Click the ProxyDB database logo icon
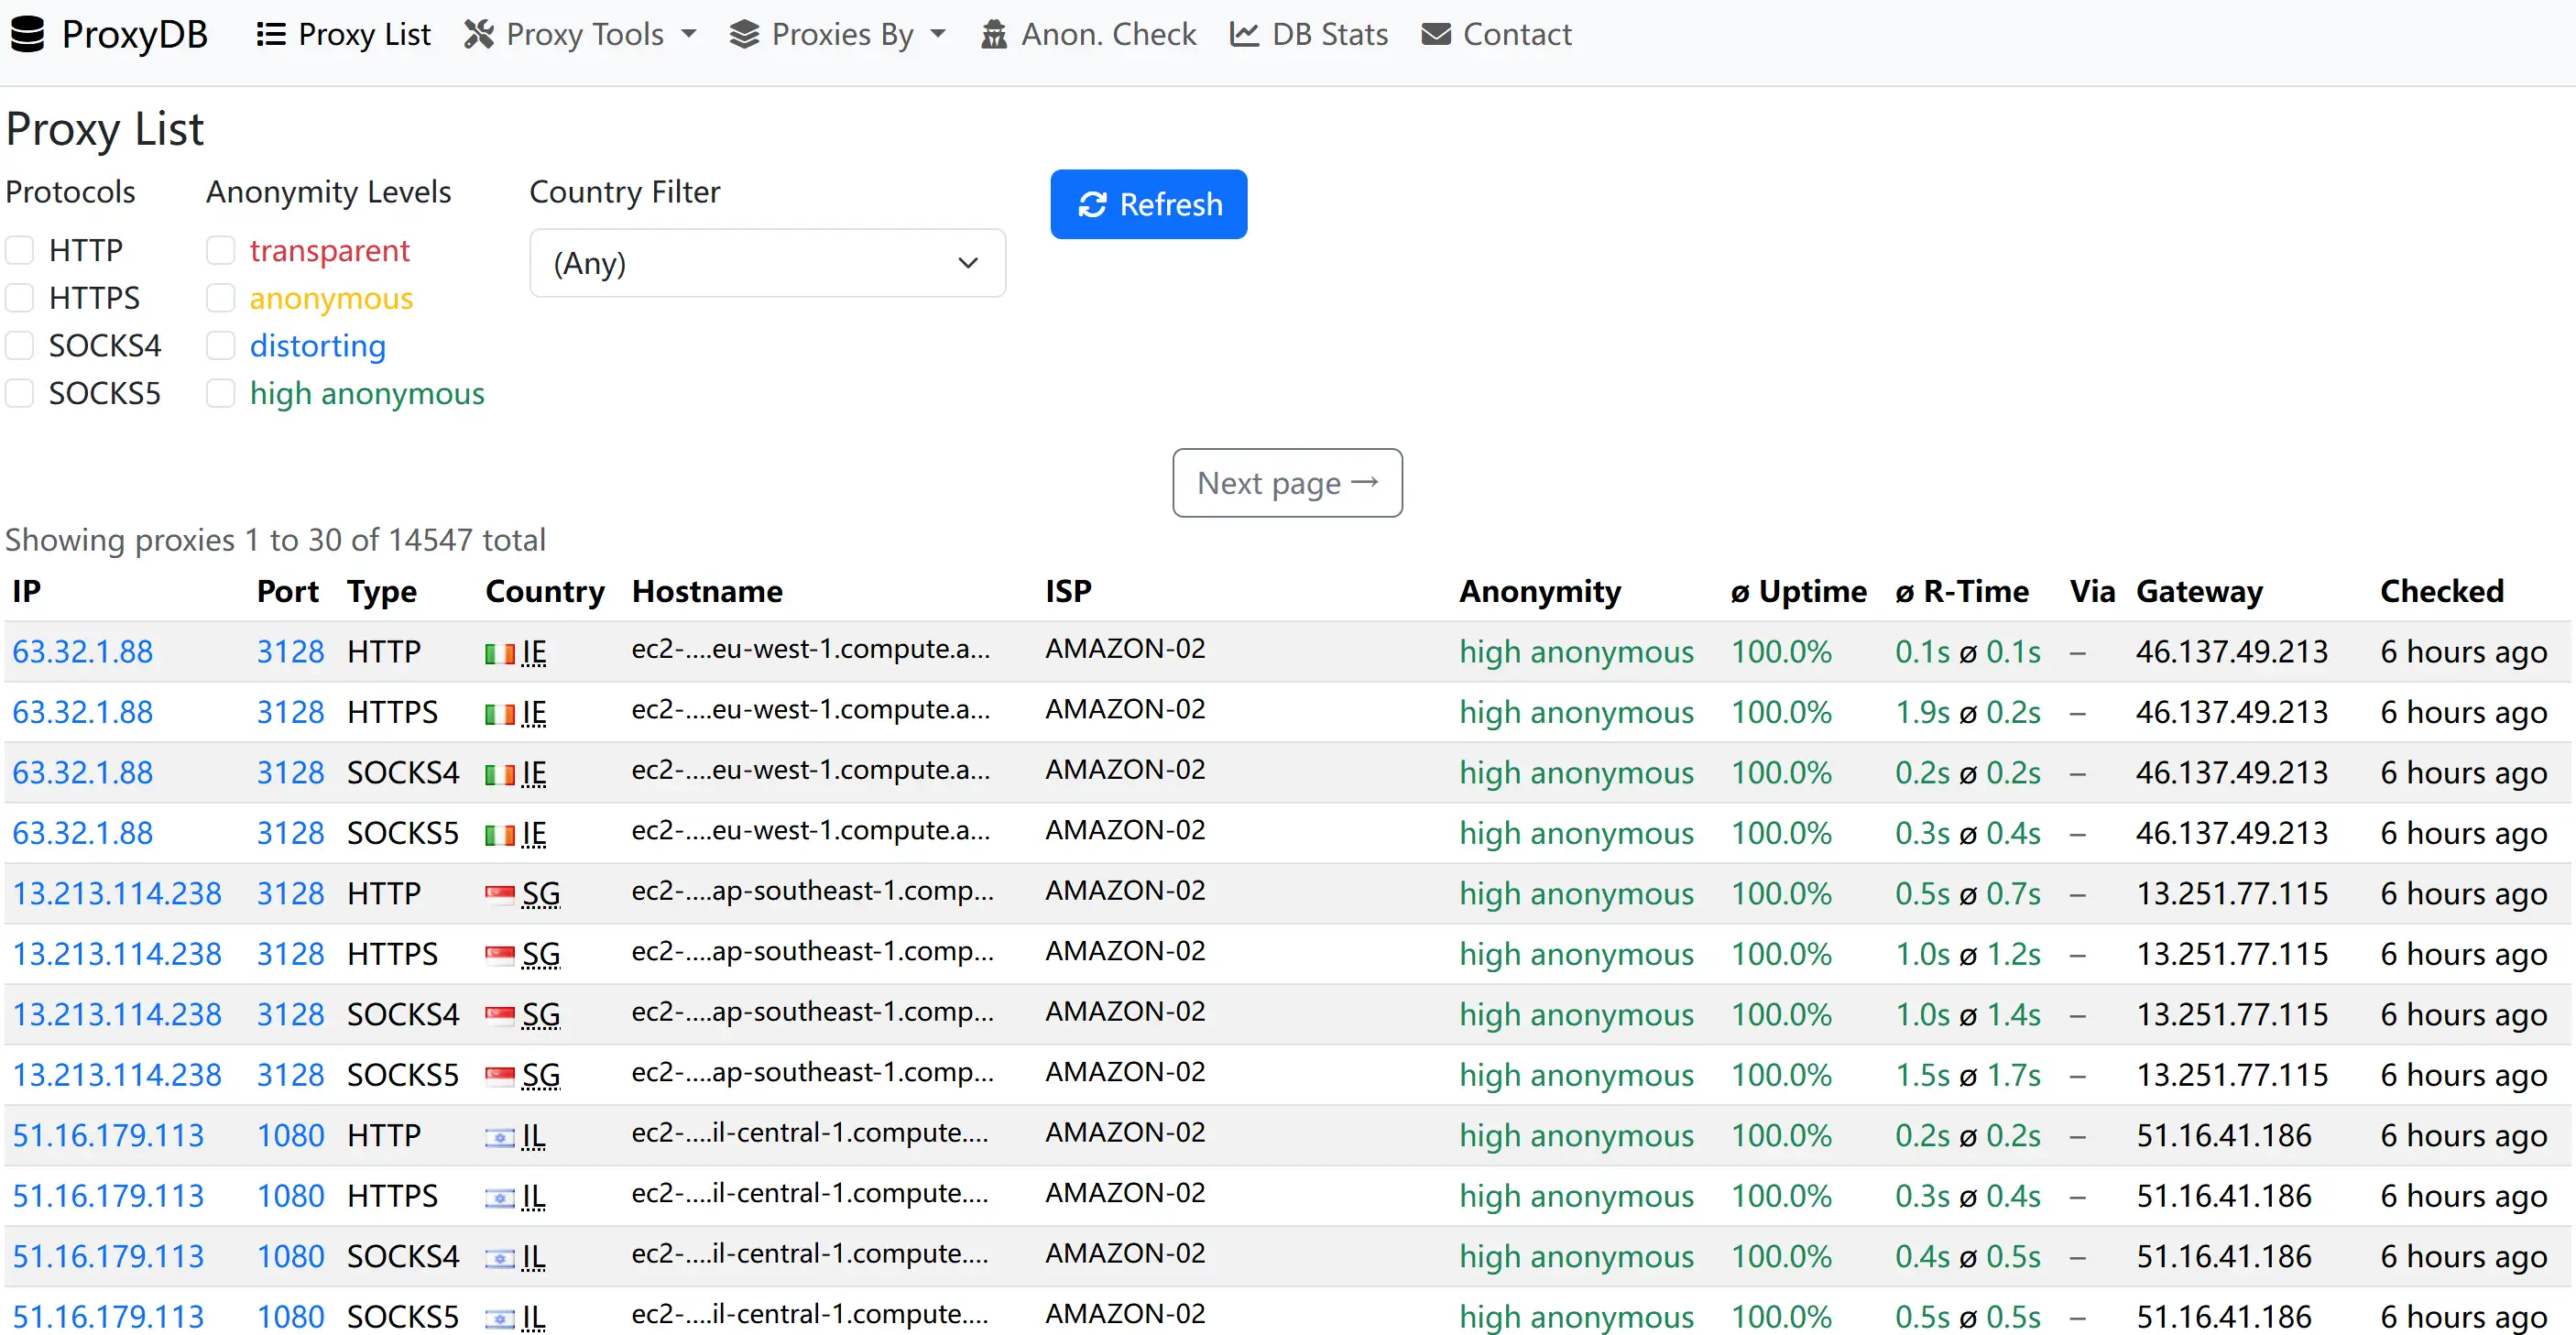Screen dimensions: 2576x1335 coord(28,35)
